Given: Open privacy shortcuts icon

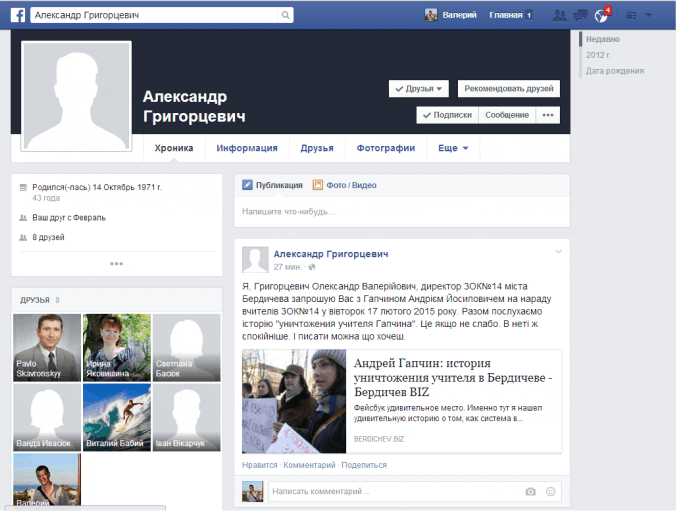Looking at the screenshot, I should tap(631, 16).
